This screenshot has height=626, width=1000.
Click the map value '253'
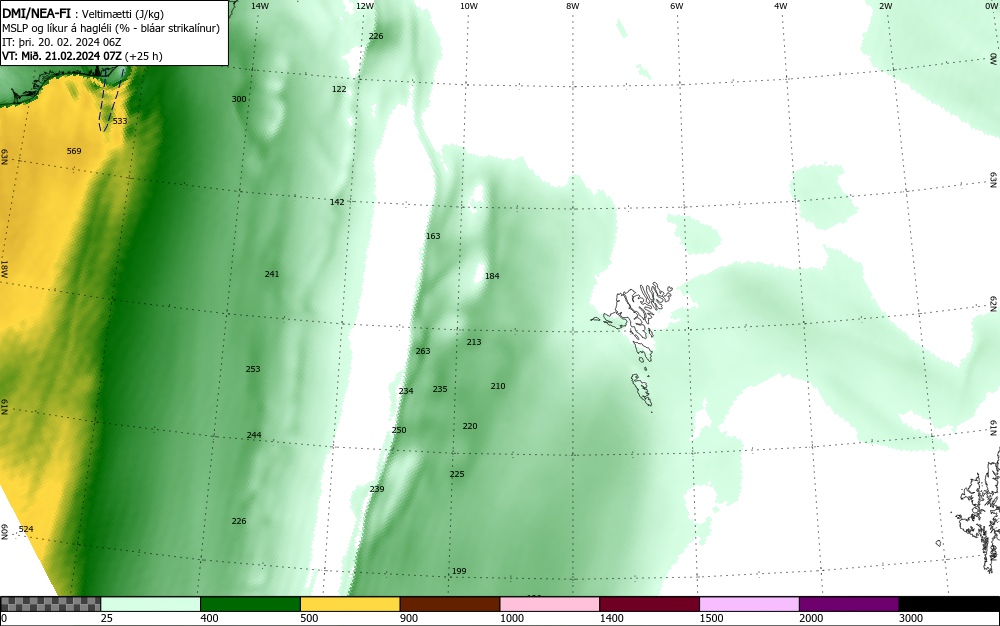click(253, 369)
